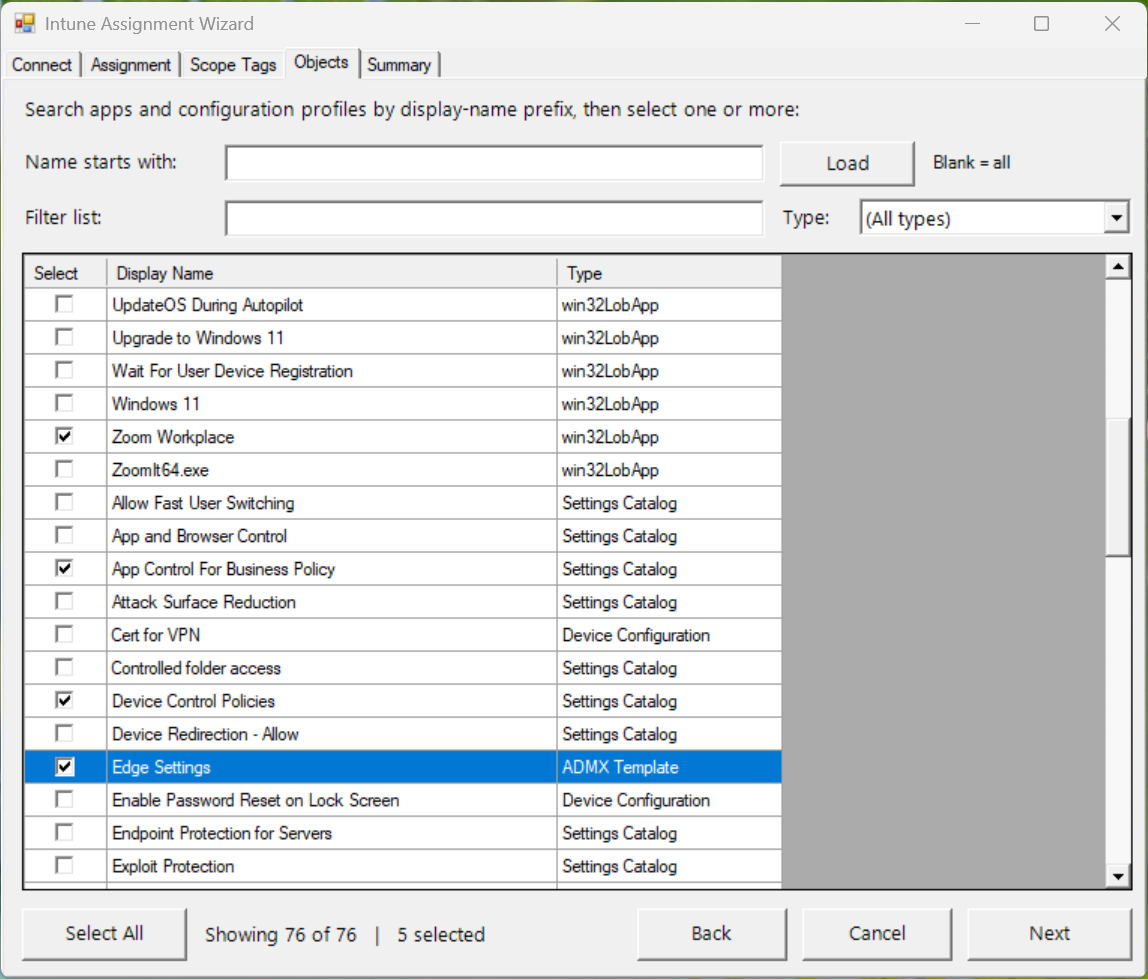Go to the Summary tab
The height and width of the screenshot is (979, 1148).
point(399,64)
